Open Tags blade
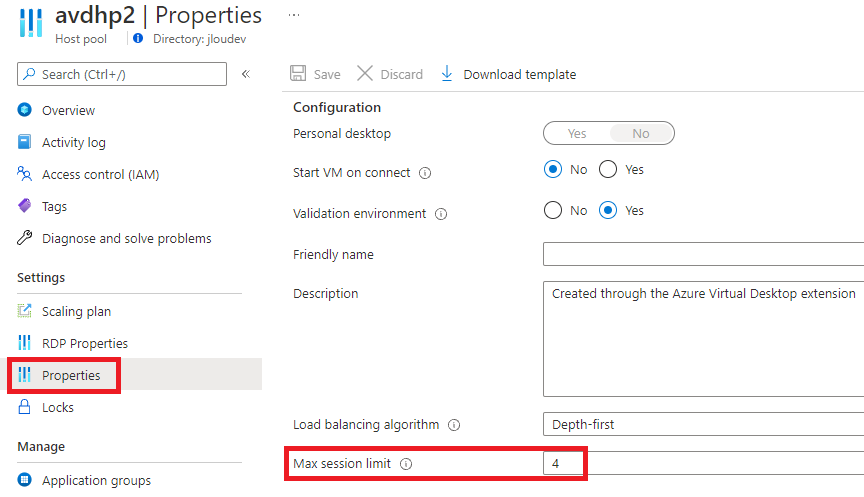Screen dimensions: 864x497 pyautogui.click(x=54, y=206)
